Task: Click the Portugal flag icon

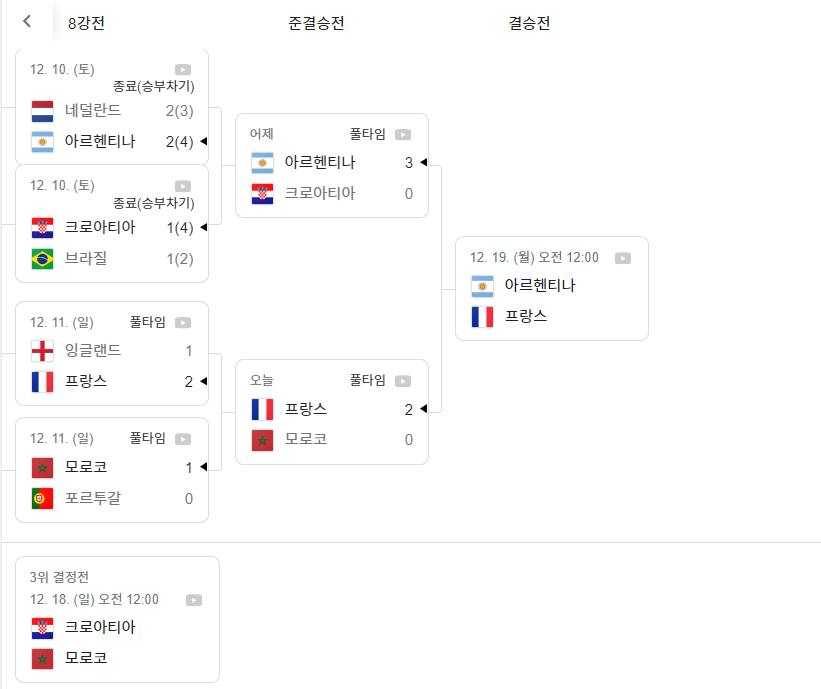Action: (42, 497)
